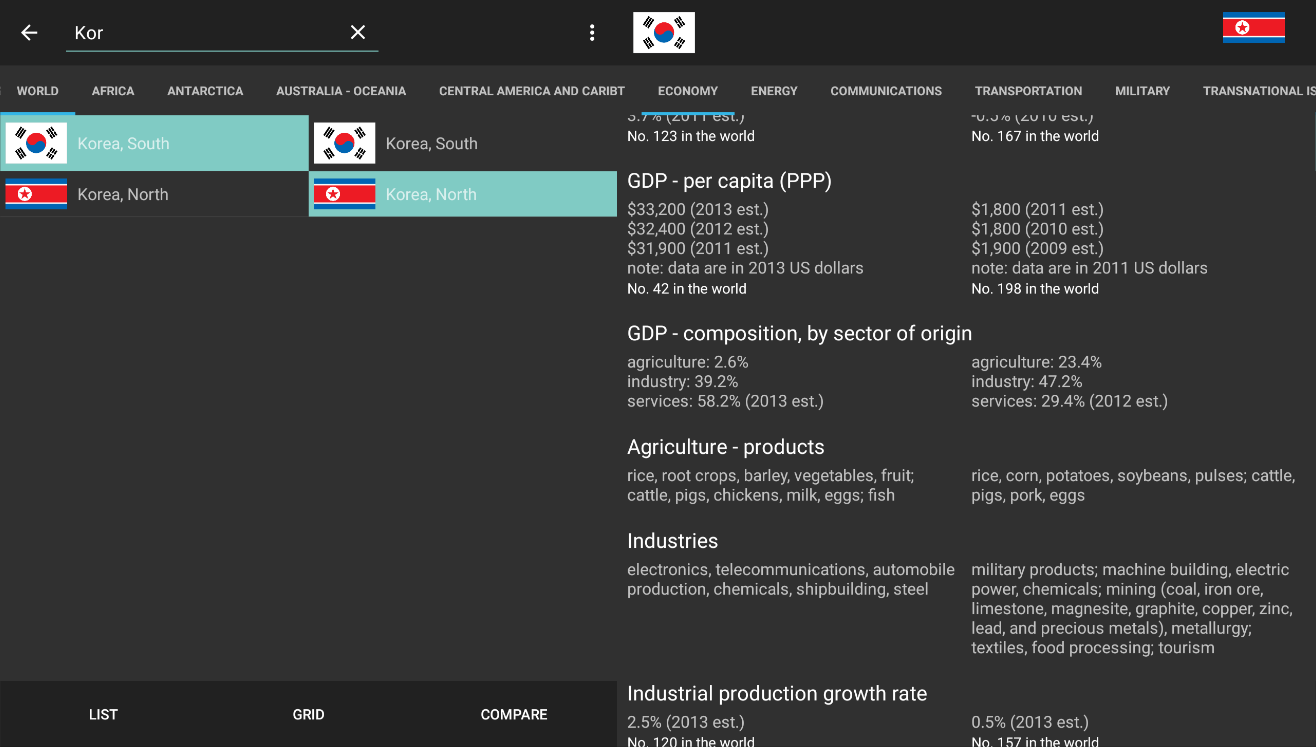Select the Australia - Oceania tab

(341, 91)
